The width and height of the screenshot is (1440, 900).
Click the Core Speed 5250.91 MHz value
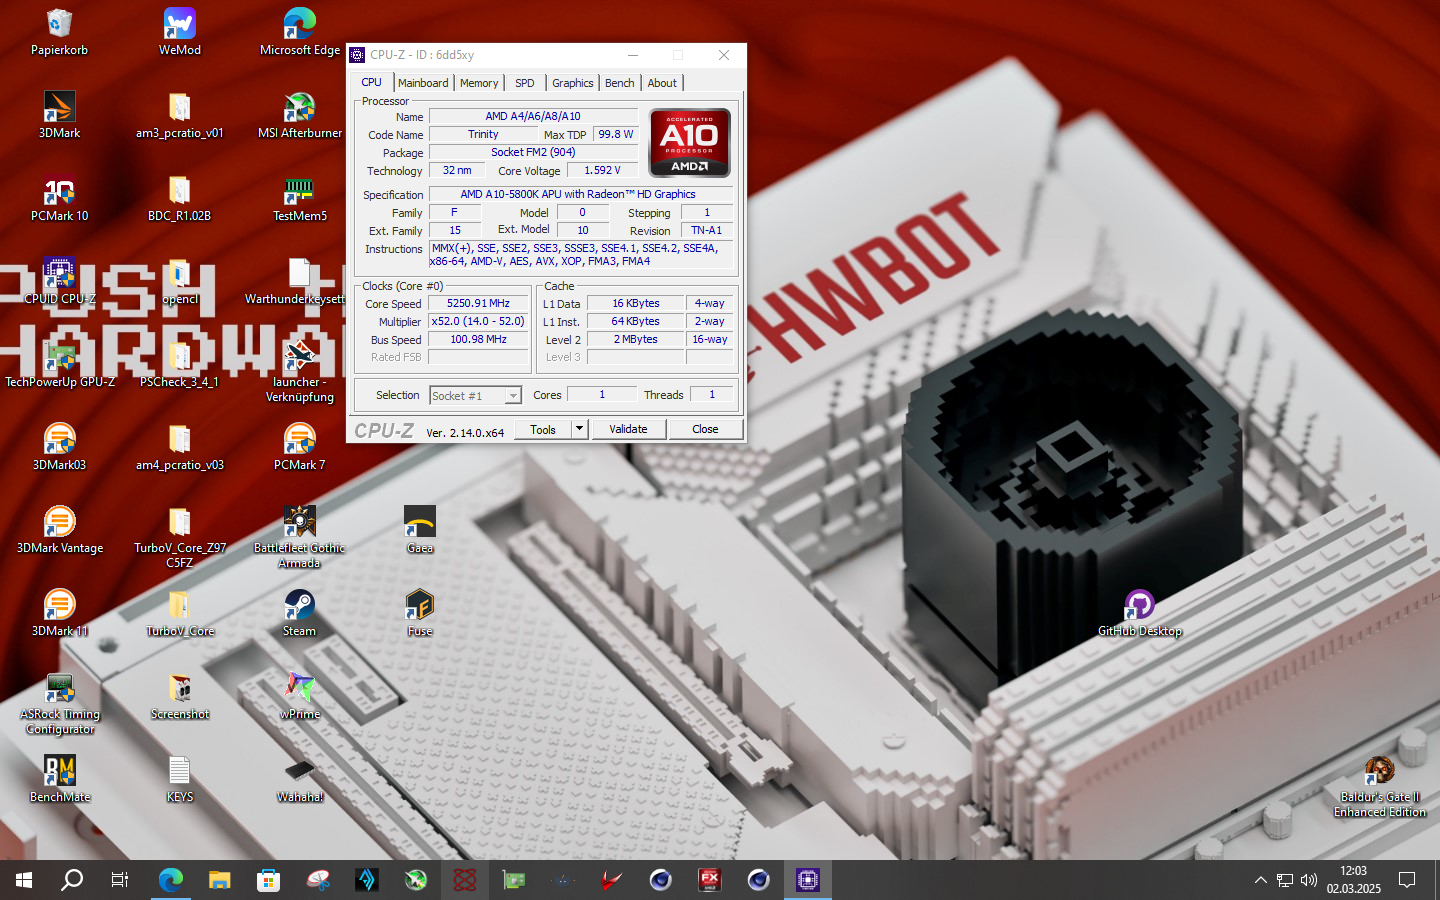click(478, 303)
